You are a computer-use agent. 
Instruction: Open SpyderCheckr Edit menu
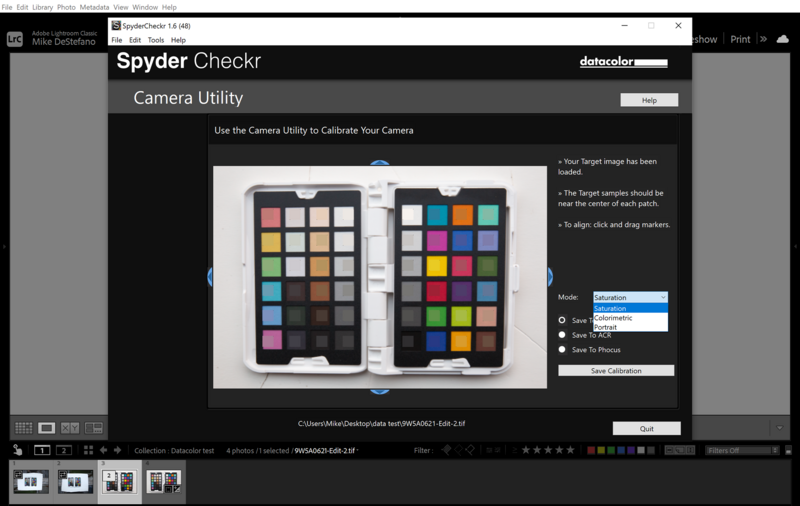[x=135, y=40]
